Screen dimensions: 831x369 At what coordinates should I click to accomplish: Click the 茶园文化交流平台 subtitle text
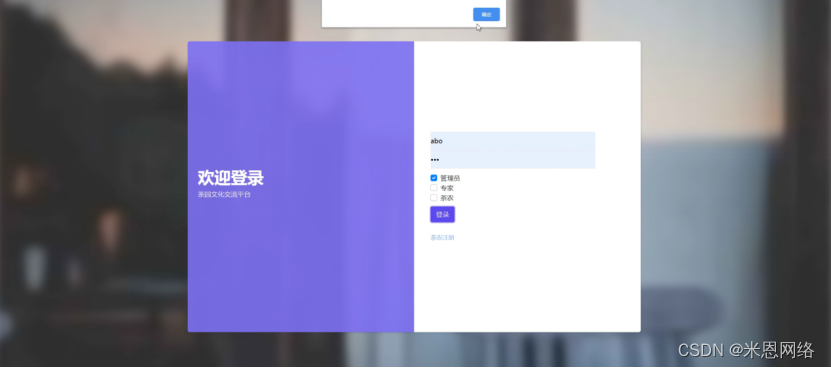tap(224, 195)
